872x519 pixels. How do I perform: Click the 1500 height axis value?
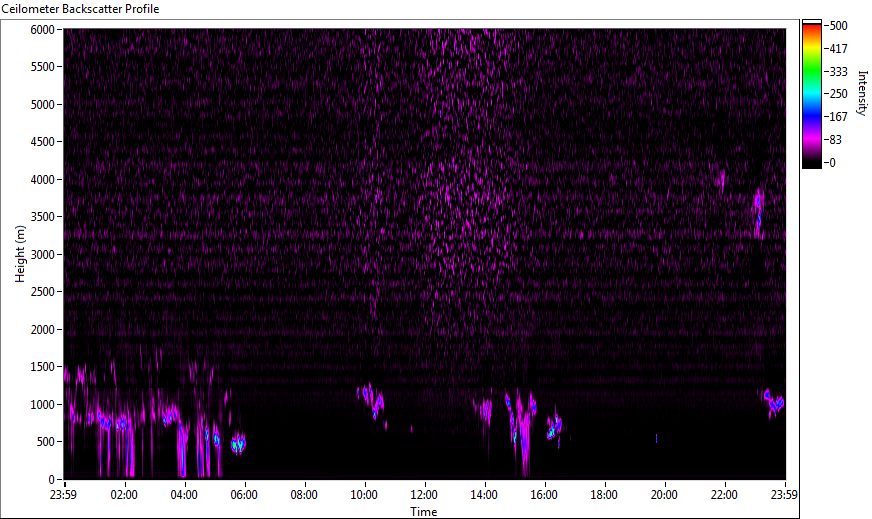click(x=42, y=367)
